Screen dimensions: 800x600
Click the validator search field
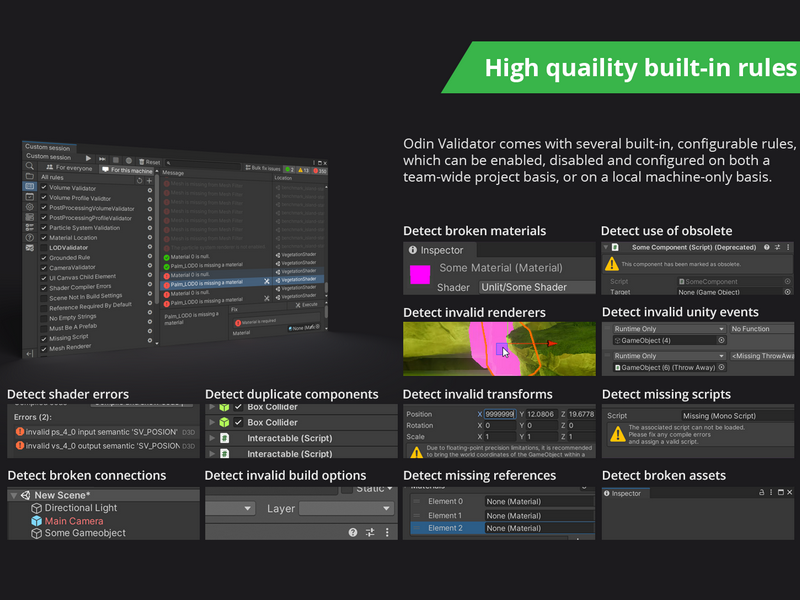tap(202, 165)
